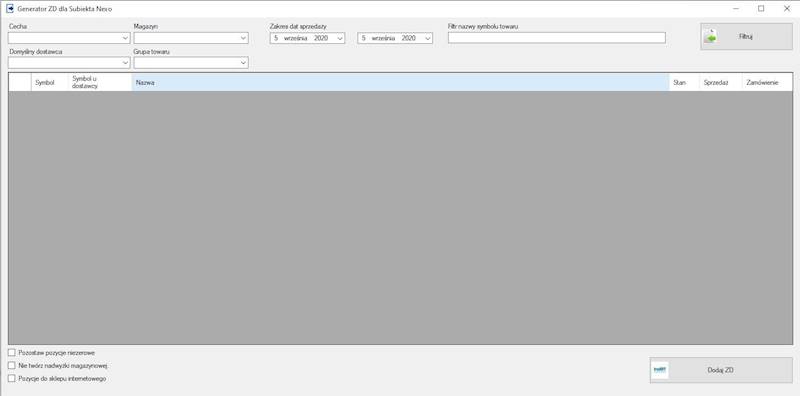The width and height of the screenshot is (800, 396).
Task: Open the Domyślny dostawca dropdown
Action: tap(69, 63)
